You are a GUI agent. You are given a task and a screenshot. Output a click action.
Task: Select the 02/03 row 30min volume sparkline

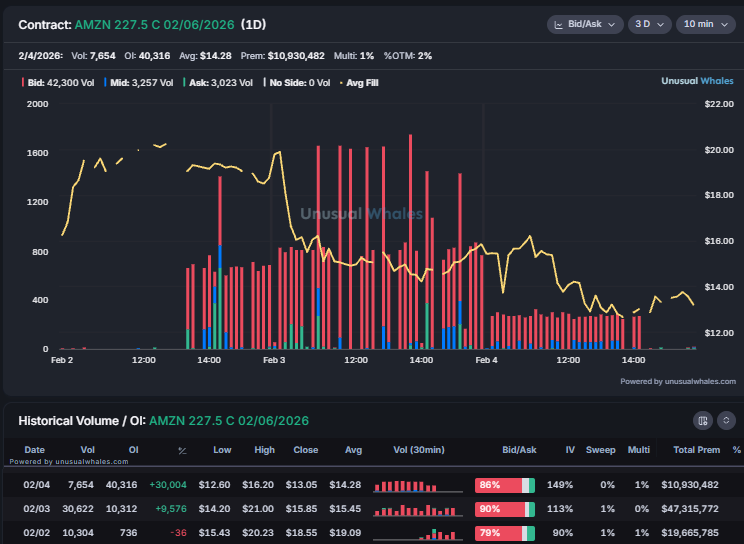(416, 510)
